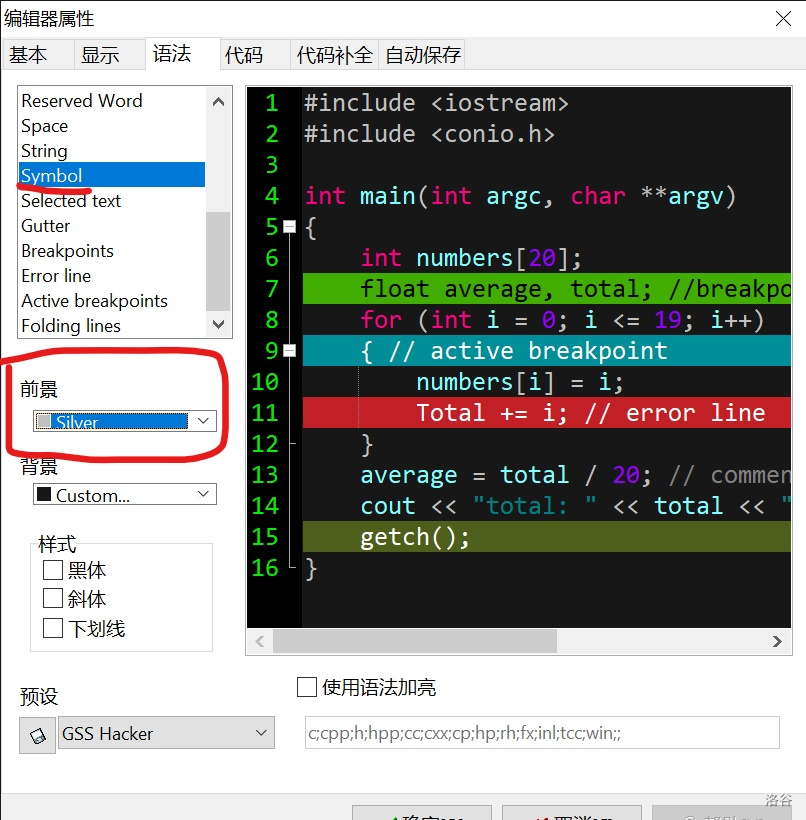Open the 前景 foreground color dropdown

202,421
